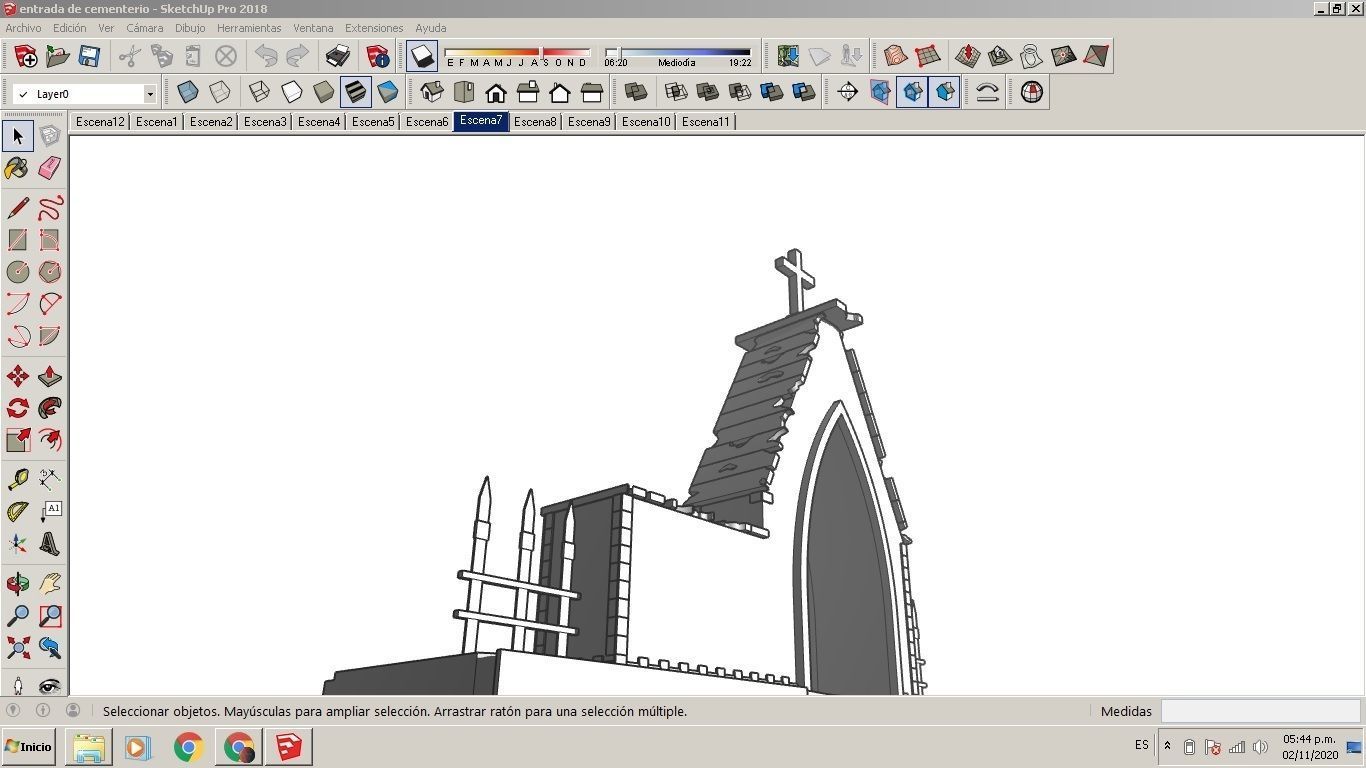The image size is (1366, 768).
Task: Open Chrome from the taskbar
Action: point(188,747)
